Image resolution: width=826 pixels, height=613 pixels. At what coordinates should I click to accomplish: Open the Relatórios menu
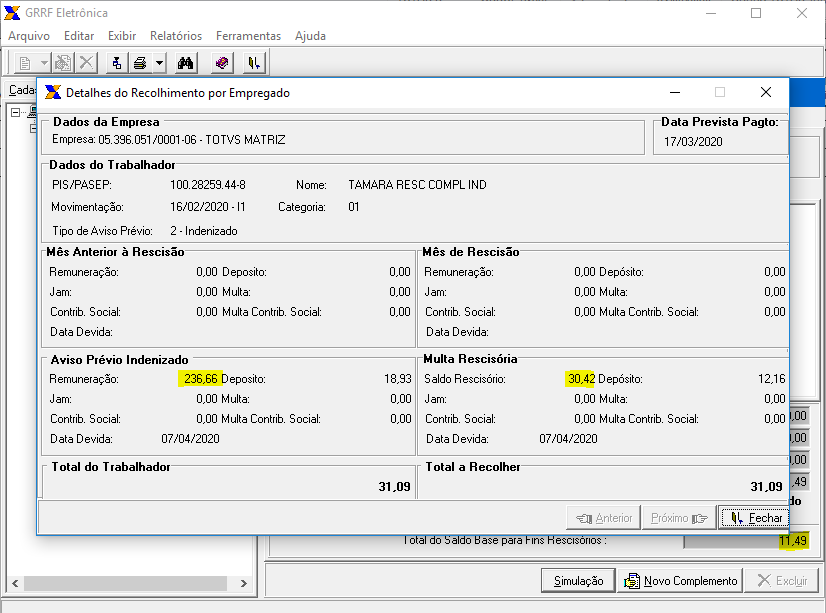coord(176,36)
